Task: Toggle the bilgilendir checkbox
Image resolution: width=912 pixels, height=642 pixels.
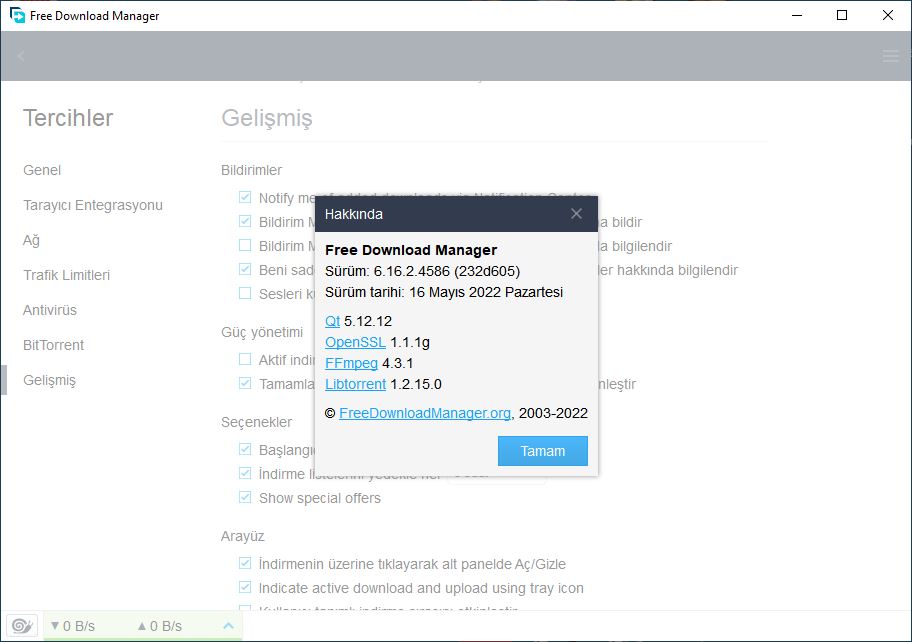Action: click(x=245, y=245)
